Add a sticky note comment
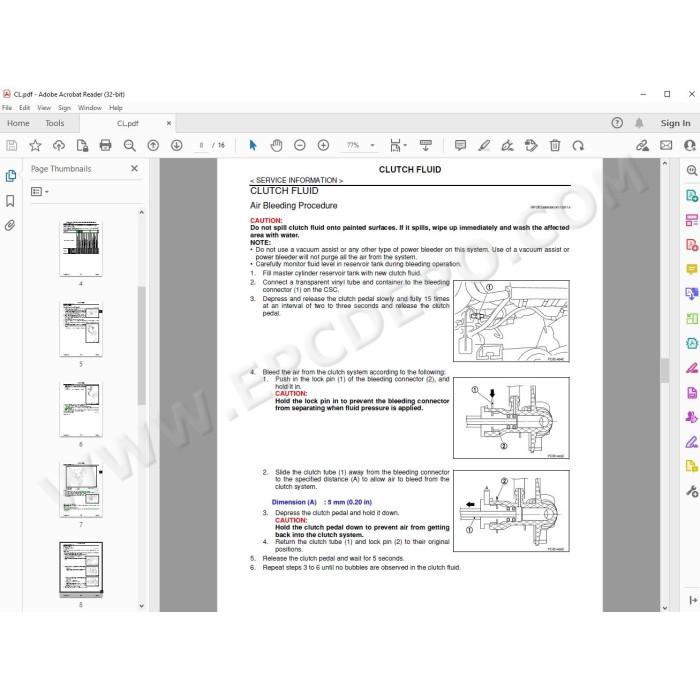Viewport: 700px width, 700px height. tap(460, 146)
